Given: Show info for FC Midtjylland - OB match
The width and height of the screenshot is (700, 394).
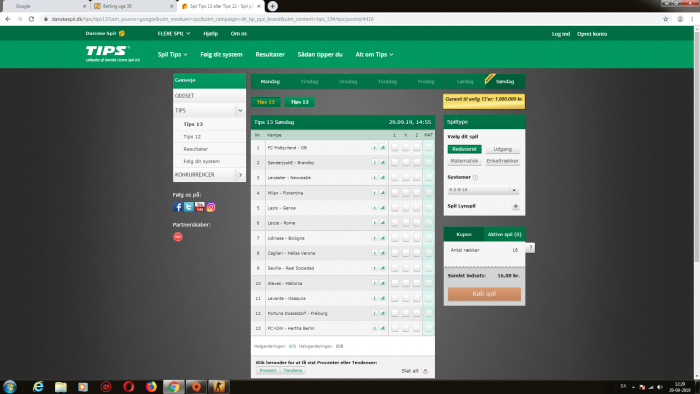Looking at the screenshot, I should click(374, 148).
